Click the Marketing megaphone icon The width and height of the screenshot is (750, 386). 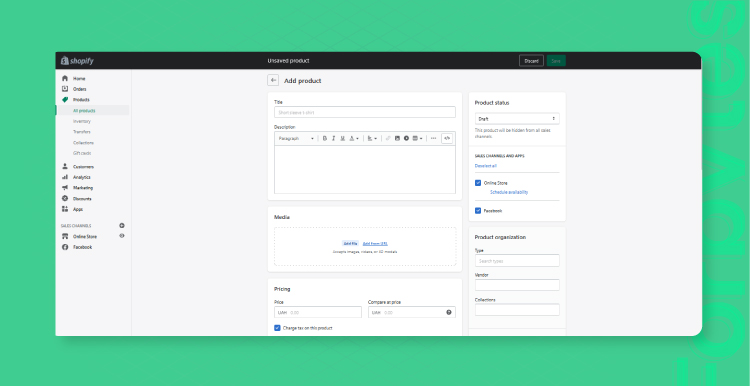(x=65, y=187)
